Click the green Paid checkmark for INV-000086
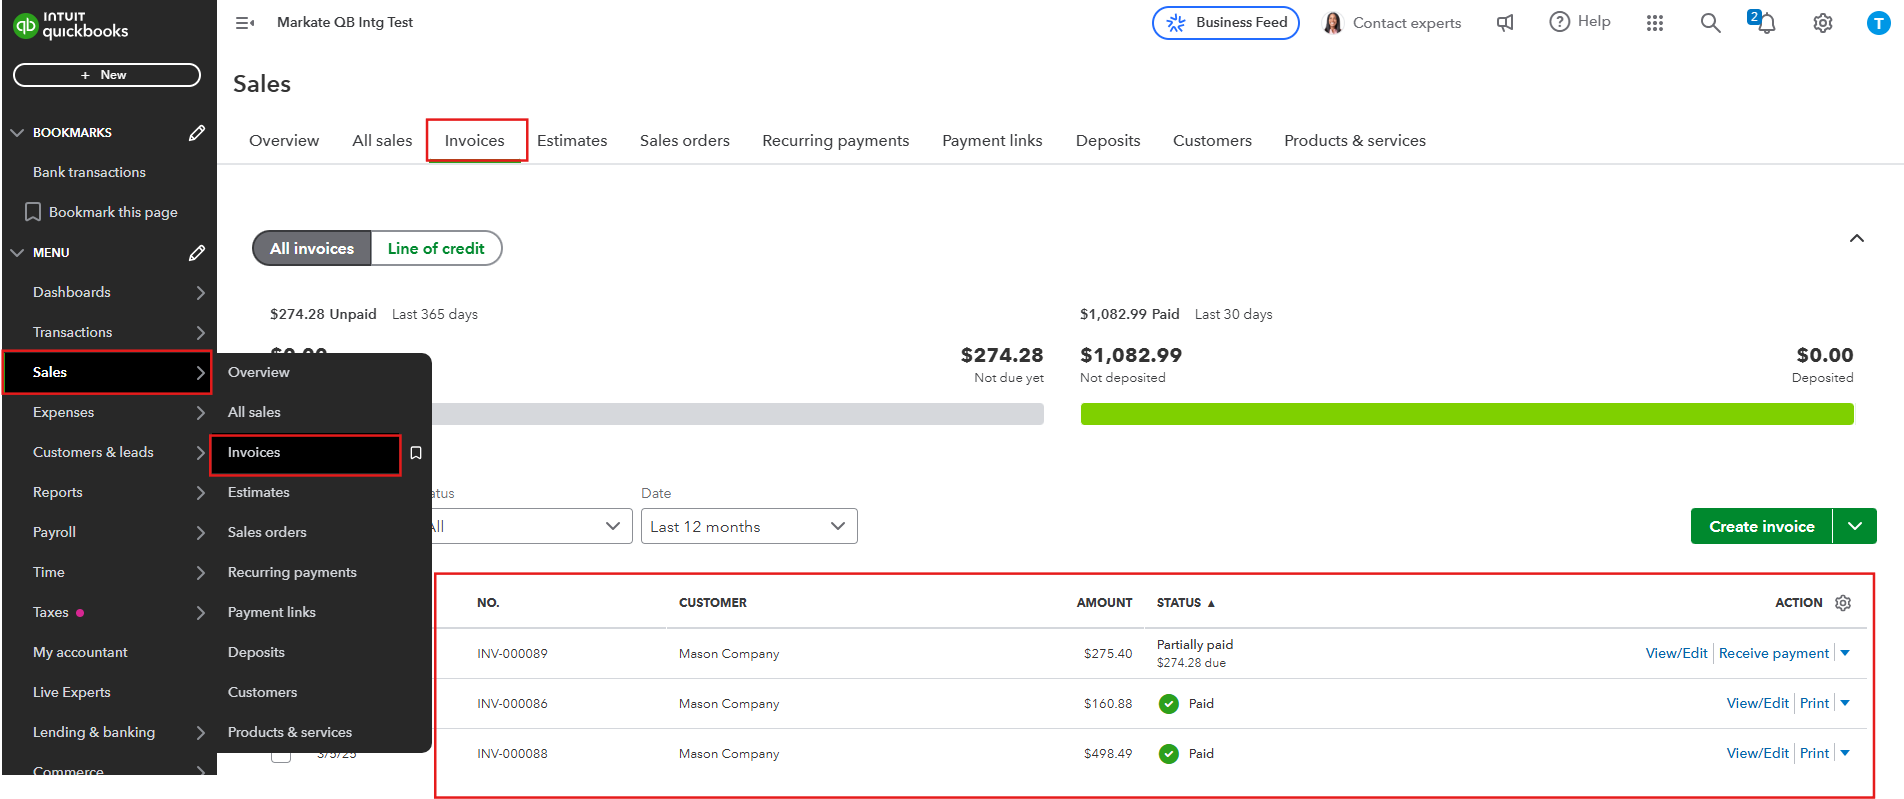Viewport: 1904px width, 799px height. click(1168, 704)
